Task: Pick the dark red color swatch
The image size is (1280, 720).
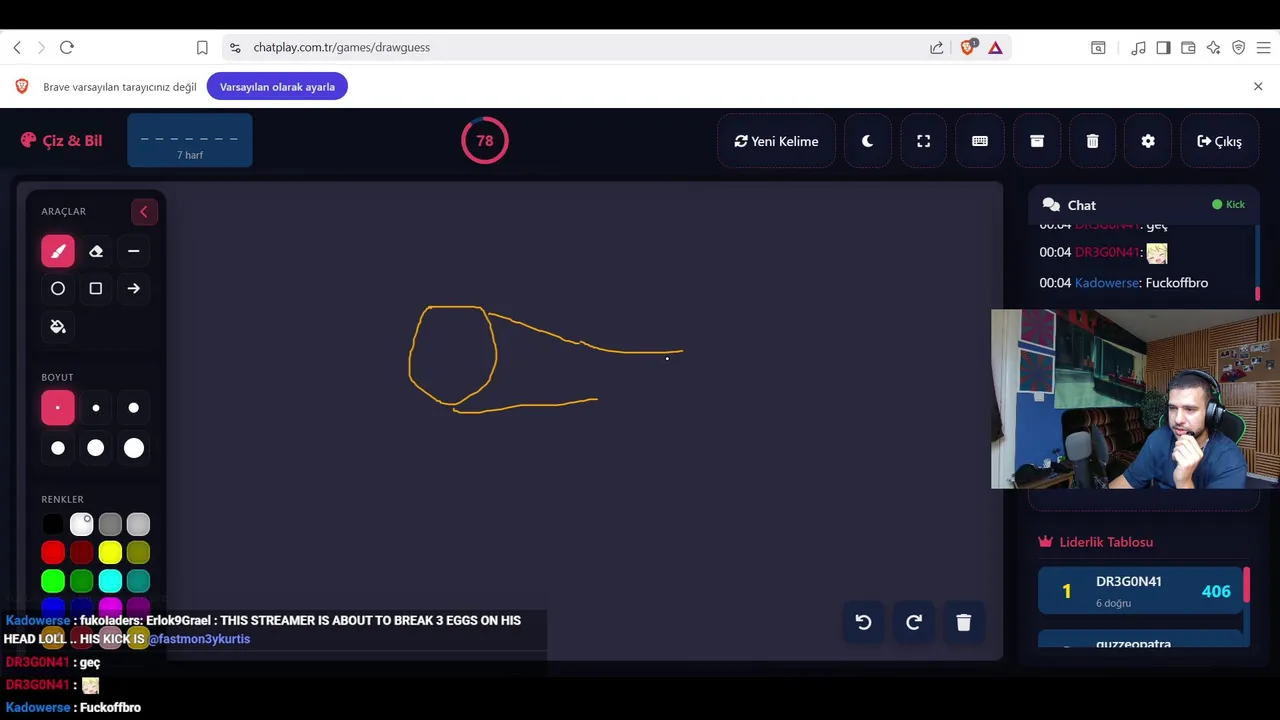Action: coord(82,552)
